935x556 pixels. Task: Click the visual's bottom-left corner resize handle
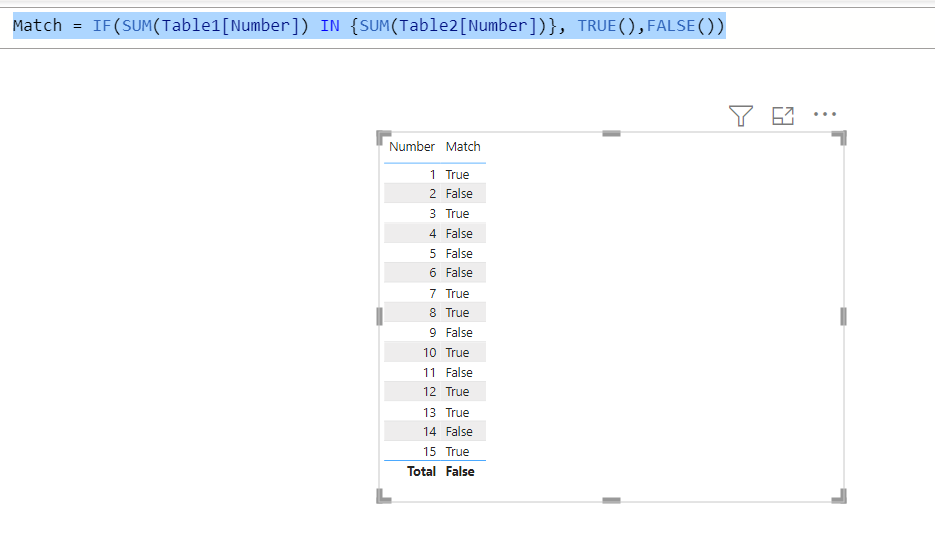[x=383, y=496]
